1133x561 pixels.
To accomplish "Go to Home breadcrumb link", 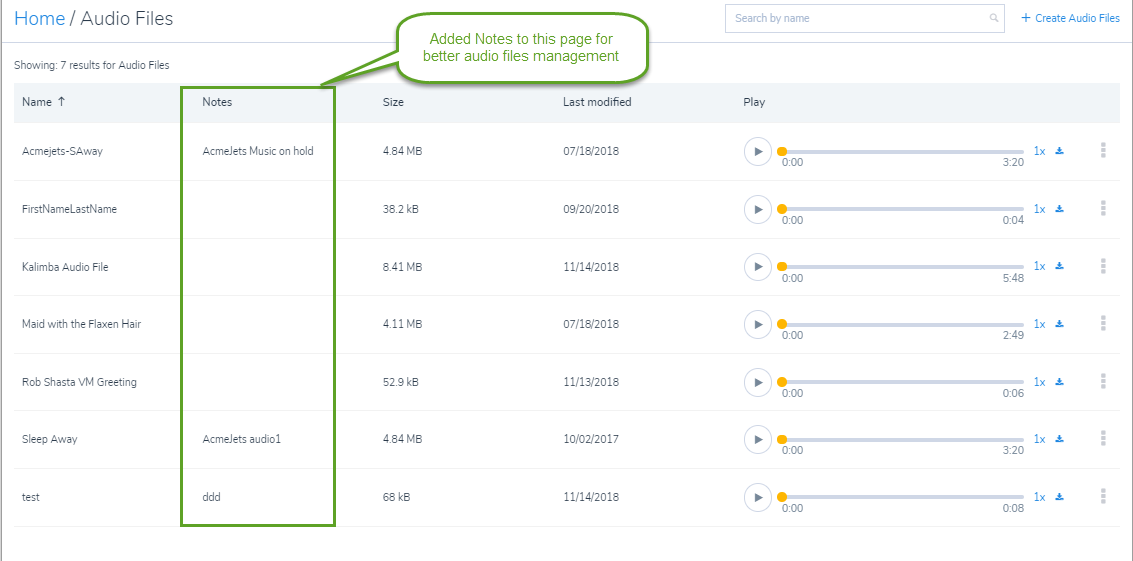I will (40, 18).
